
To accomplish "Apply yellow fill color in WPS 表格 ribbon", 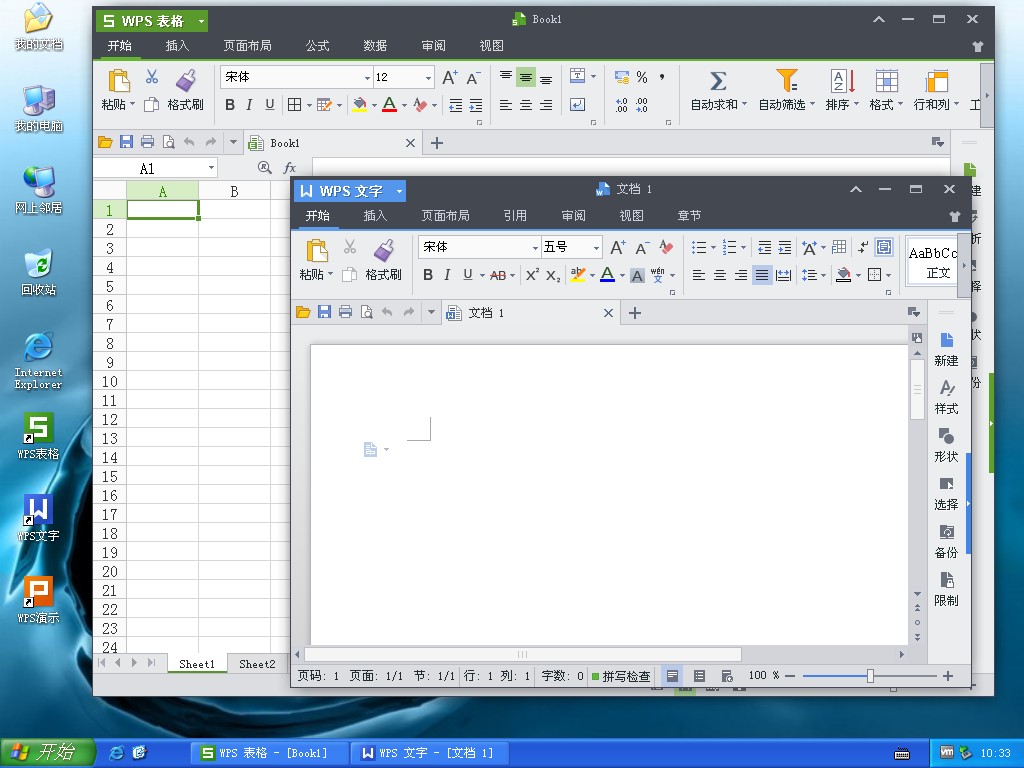I will pos(359,104).
